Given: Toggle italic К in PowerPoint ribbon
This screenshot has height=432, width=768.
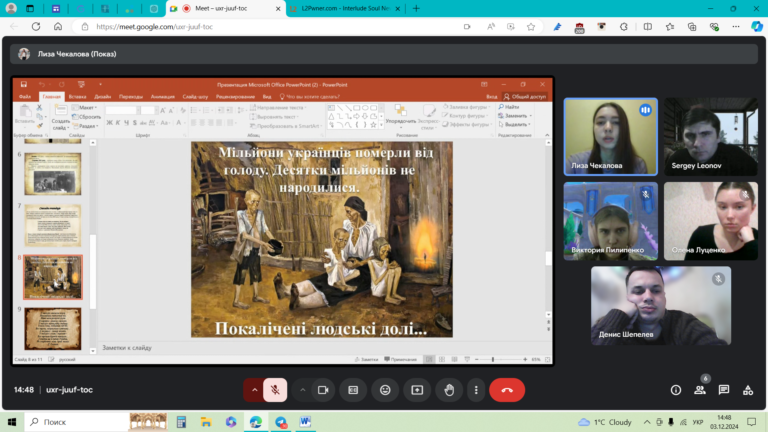Looking at the screenshot, I should click(118, 122).
